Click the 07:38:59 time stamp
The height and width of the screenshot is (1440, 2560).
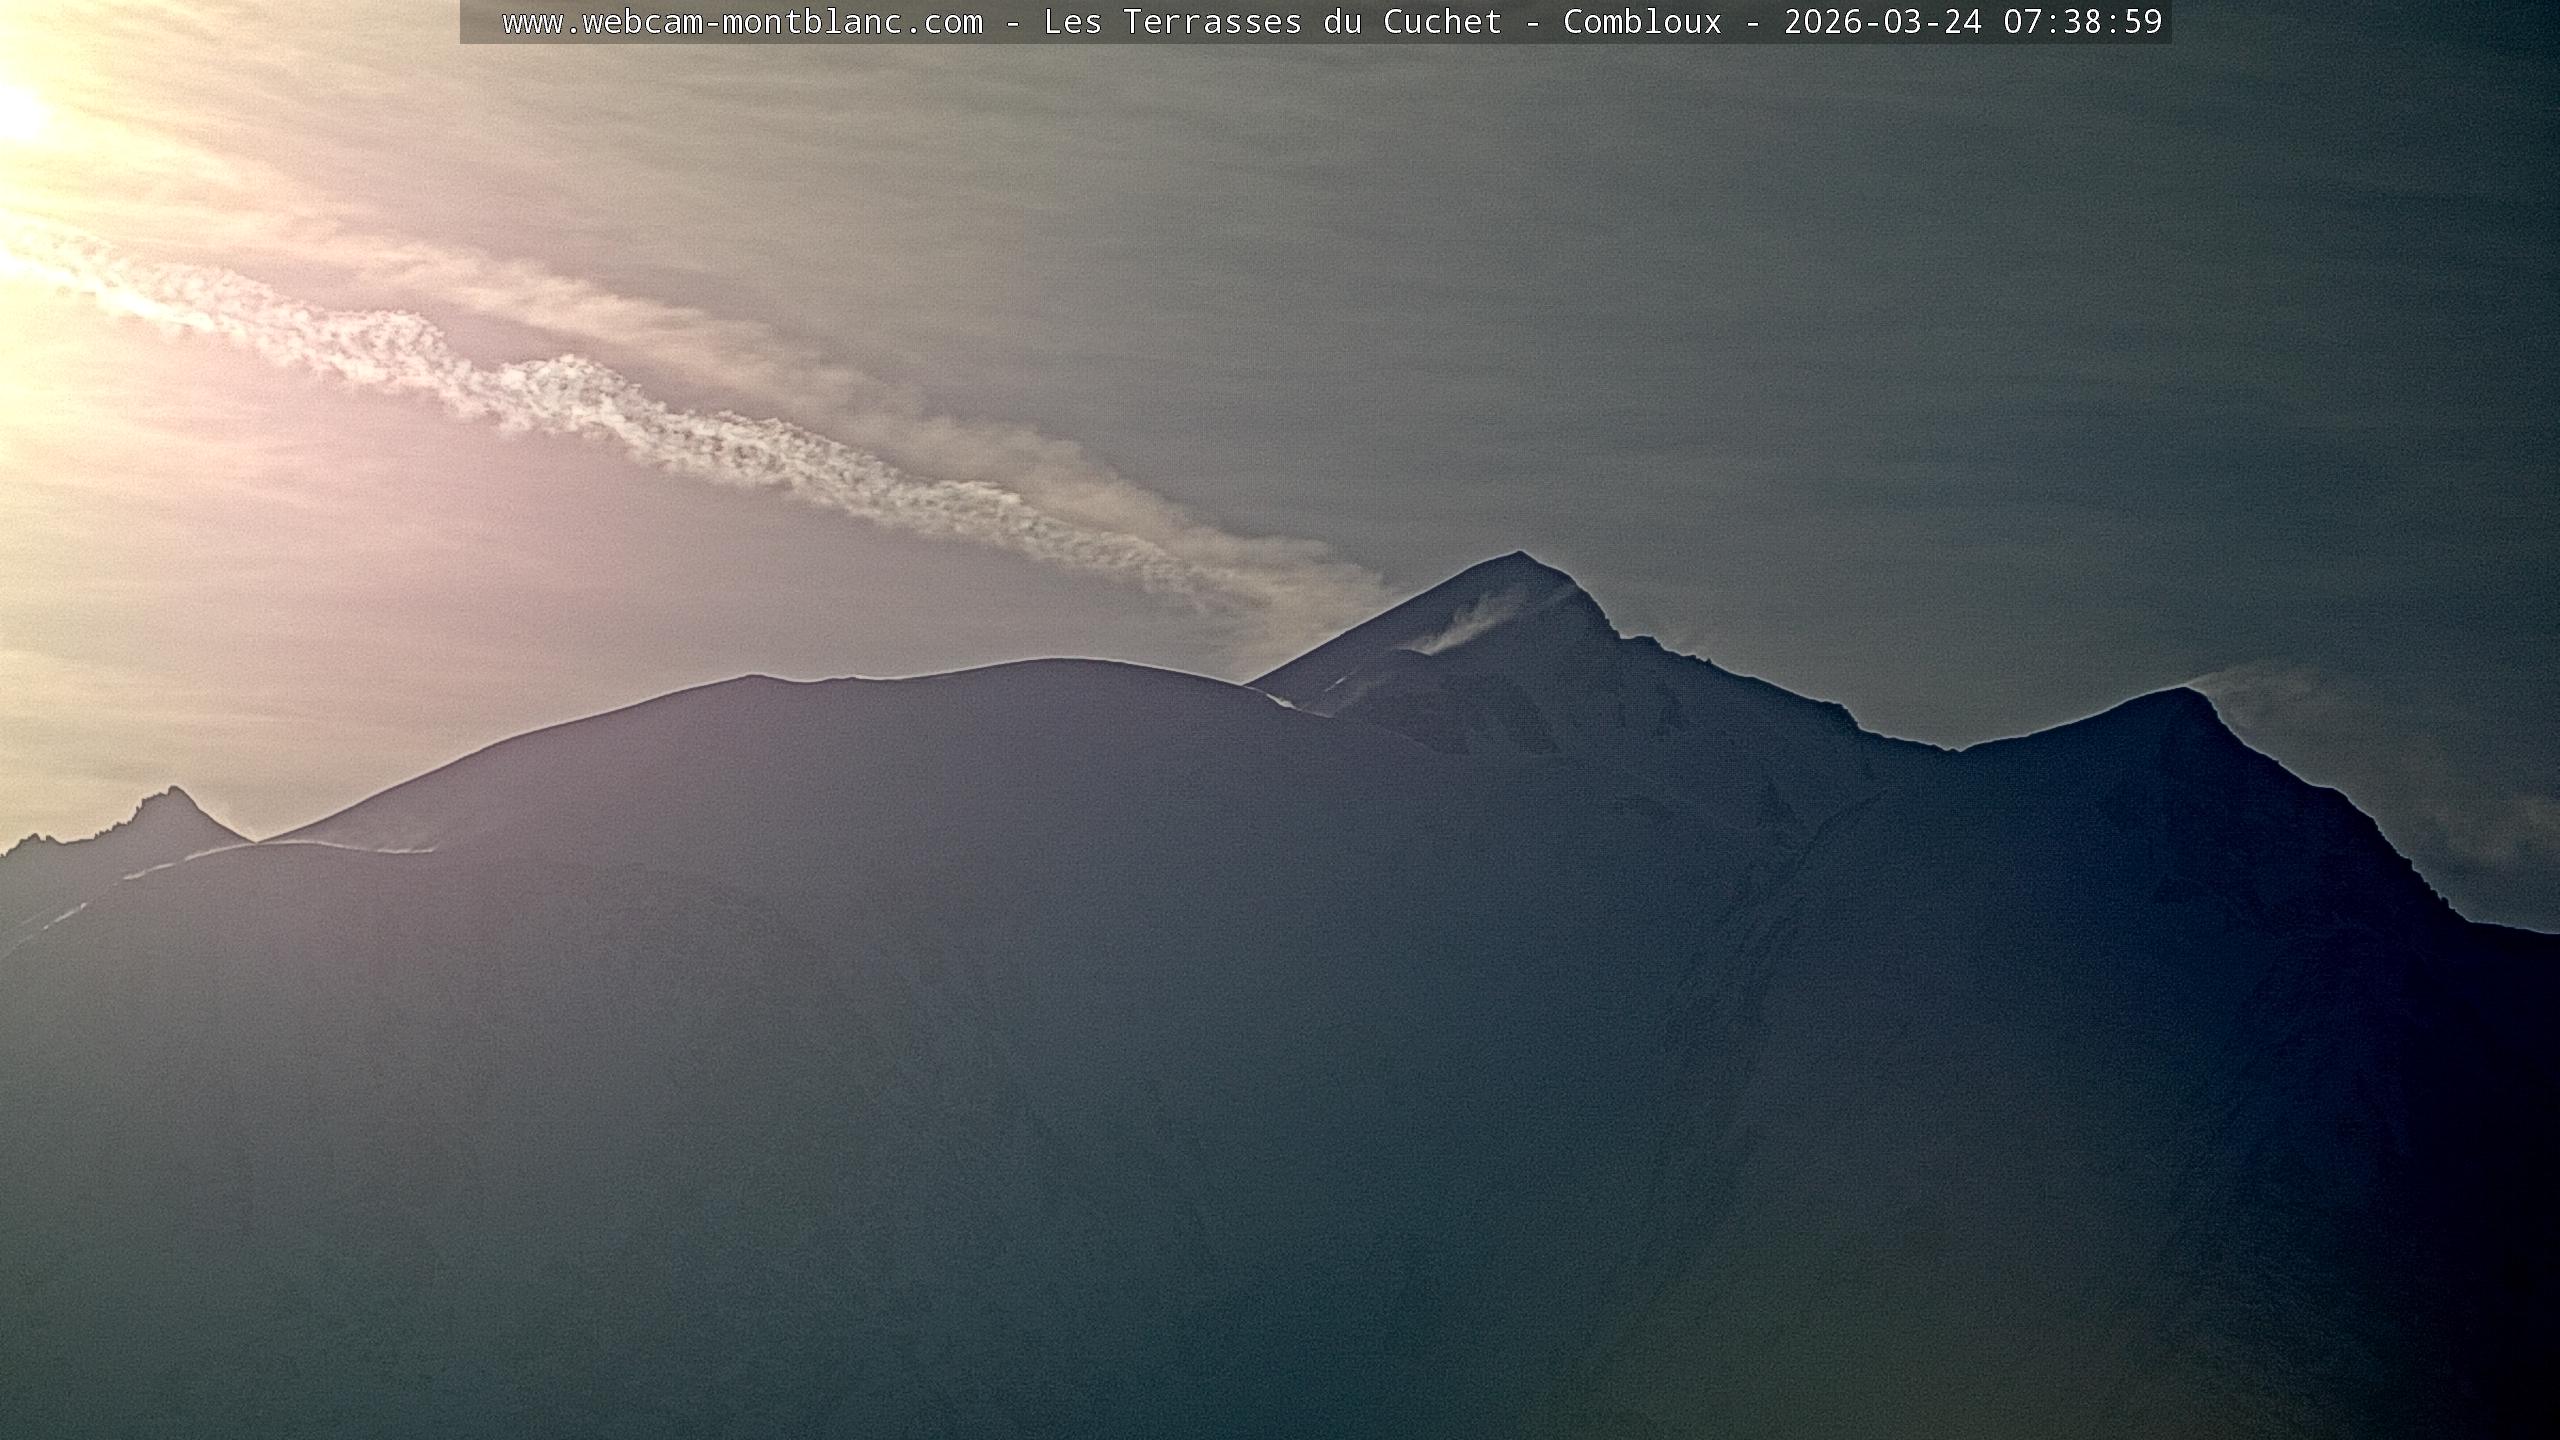point(2082,22)
